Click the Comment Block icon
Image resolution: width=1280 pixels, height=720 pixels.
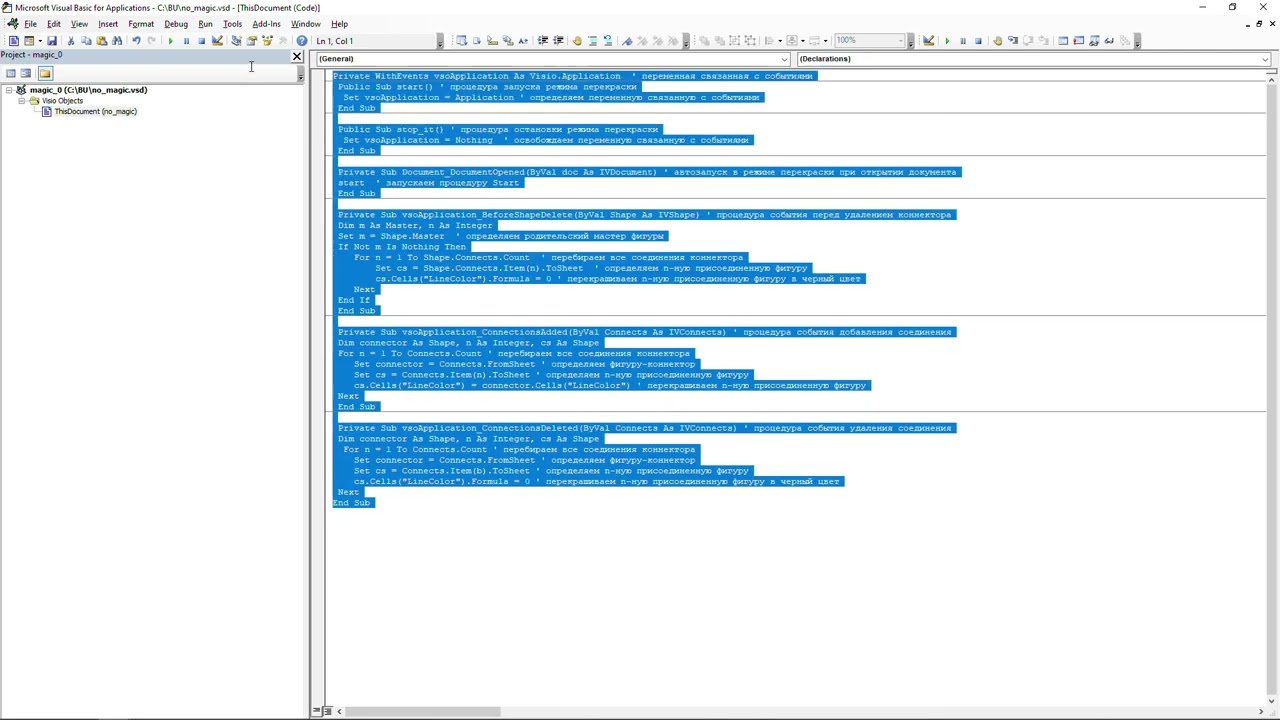(x=592, y=41)
